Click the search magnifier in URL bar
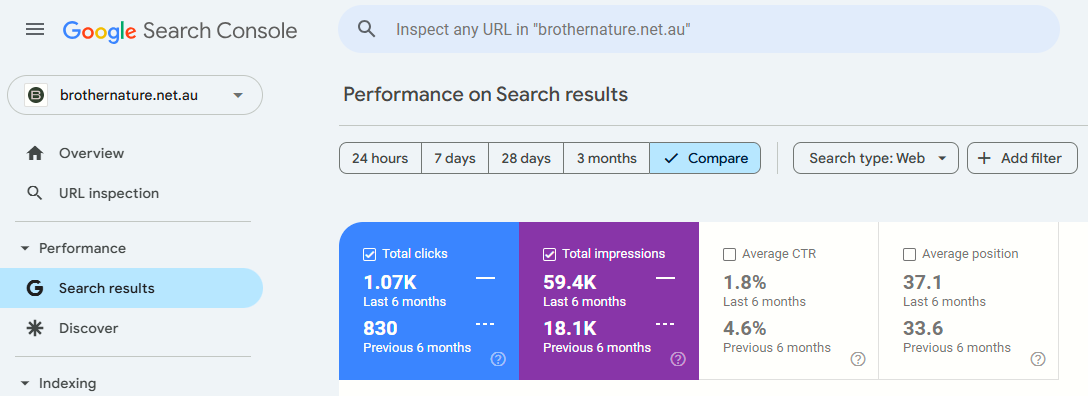 pyautogui.click(x=366, y=29)
